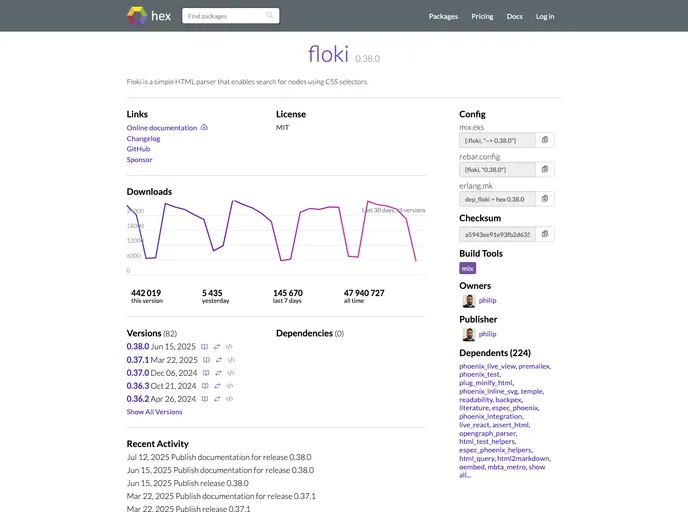This screenshot has height=512, width=688.
Task: Open the Sponsor link
Action: pos(139,160)
